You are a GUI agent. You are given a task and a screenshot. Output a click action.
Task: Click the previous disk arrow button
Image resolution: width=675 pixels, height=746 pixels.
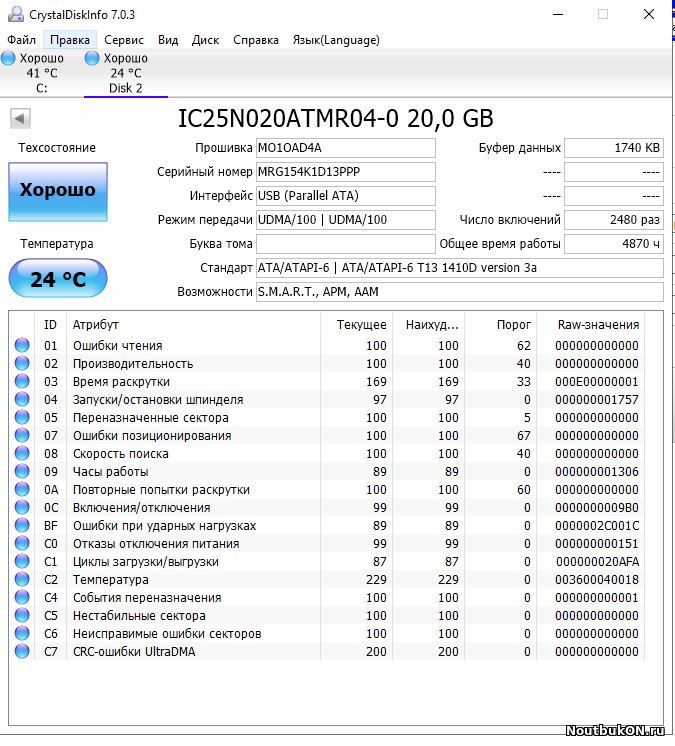tap(20, 118)
